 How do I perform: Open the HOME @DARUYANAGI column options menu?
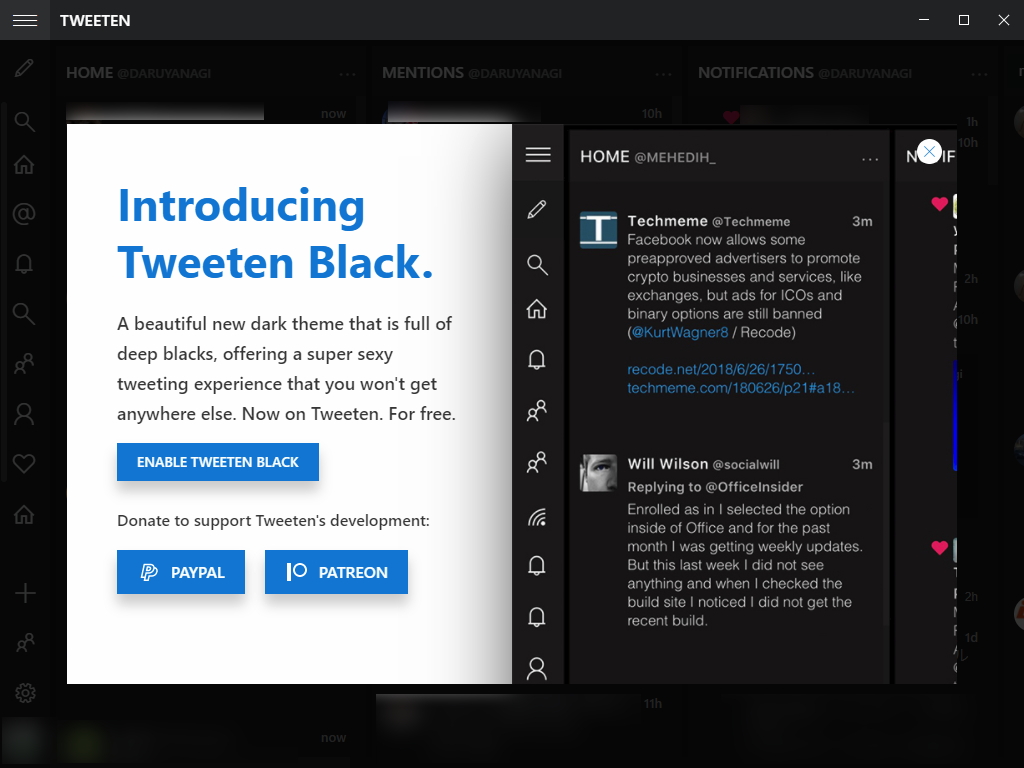point(347,74)
